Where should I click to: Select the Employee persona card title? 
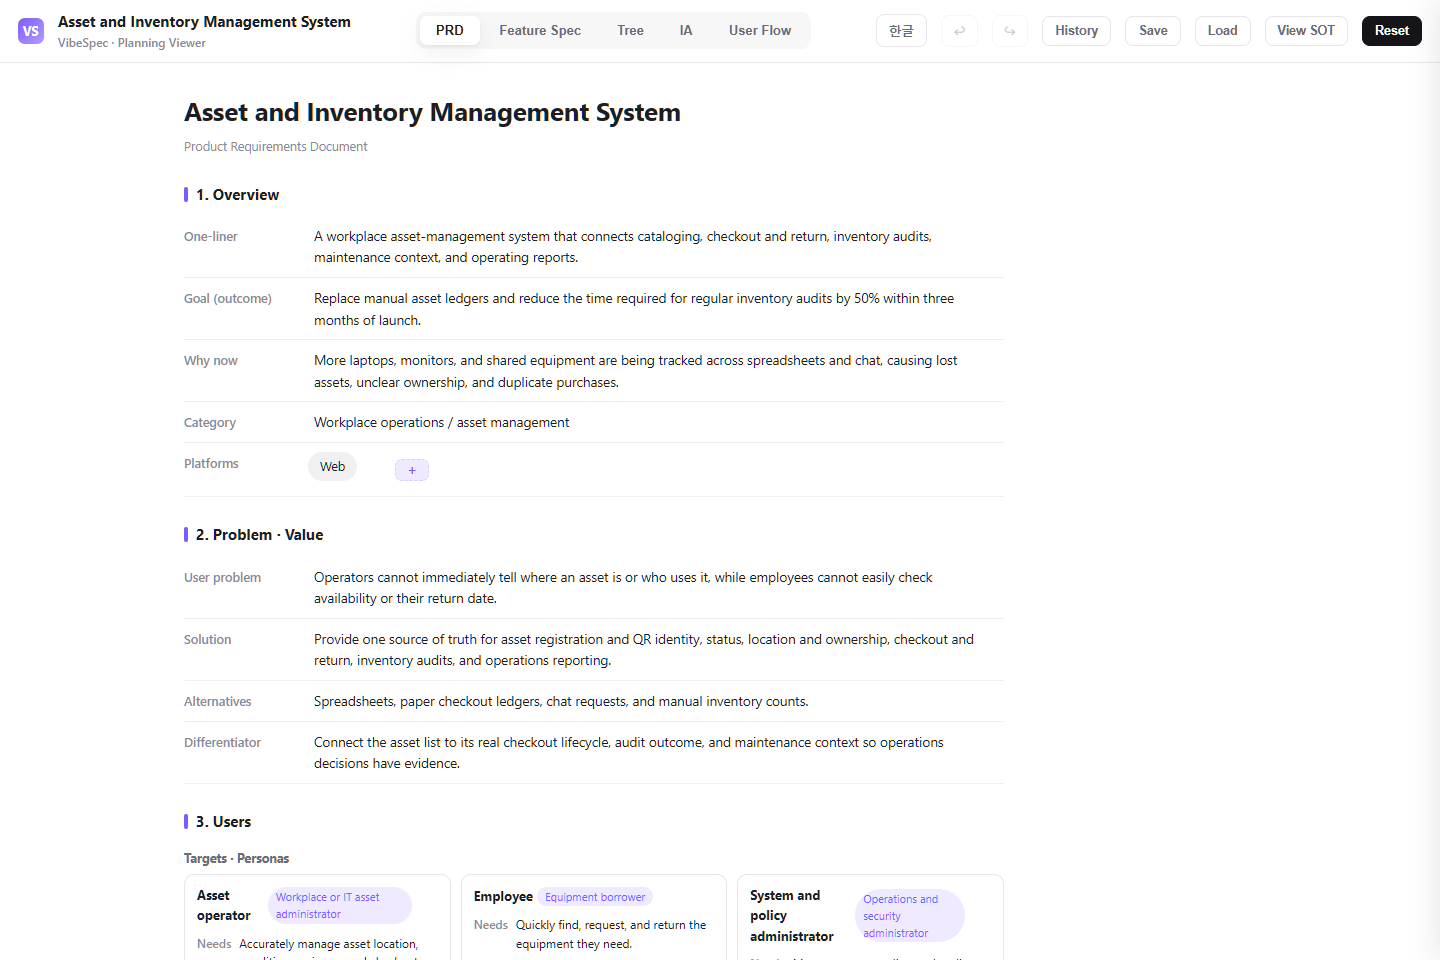(x=503, y=897)
